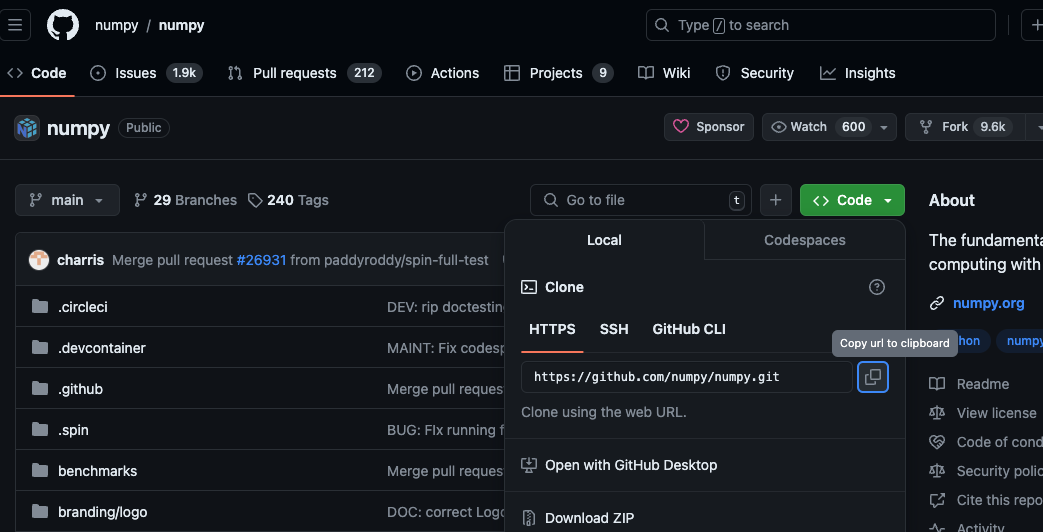Open the benchmarks folder
This screenshot has height=532, width=1043.
tap(98, 471)
